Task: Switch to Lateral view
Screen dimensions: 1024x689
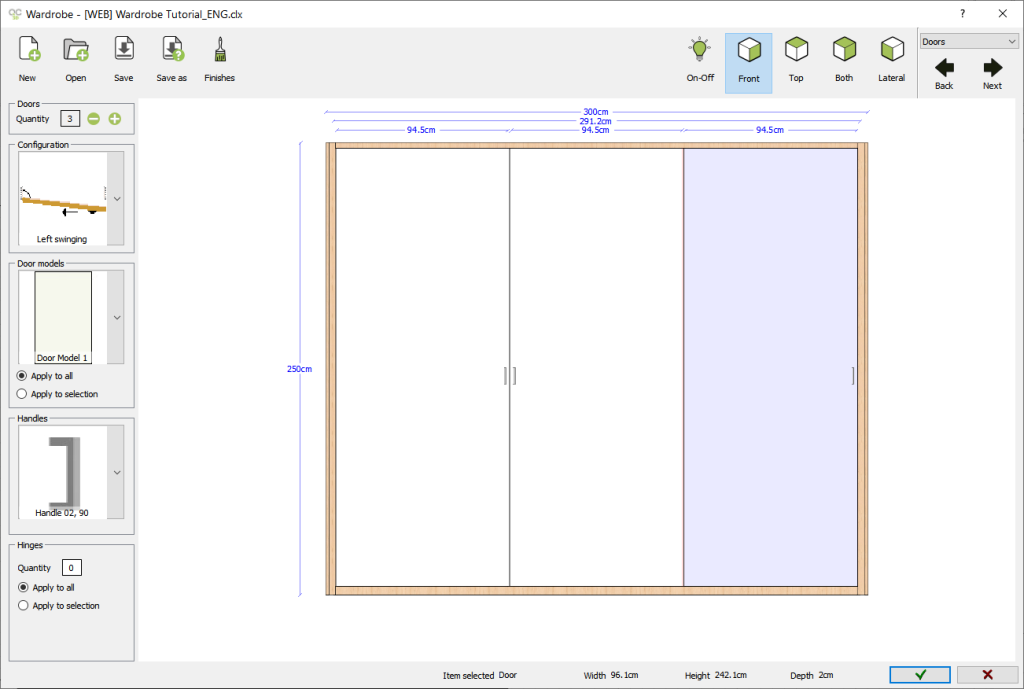Action: click(x=891, y=59)
